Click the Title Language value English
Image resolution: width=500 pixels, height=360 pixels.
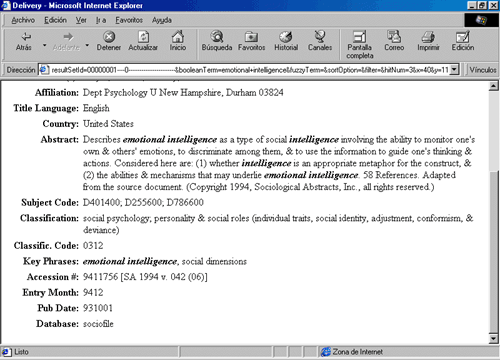click(96, 108)
